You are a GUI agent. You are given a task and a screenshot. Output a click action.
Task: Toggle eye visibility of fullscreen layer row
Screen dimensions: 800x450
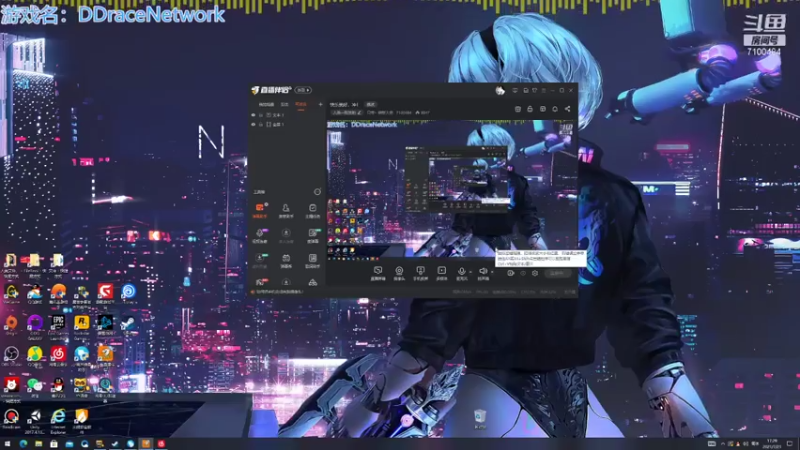[254, 124]
